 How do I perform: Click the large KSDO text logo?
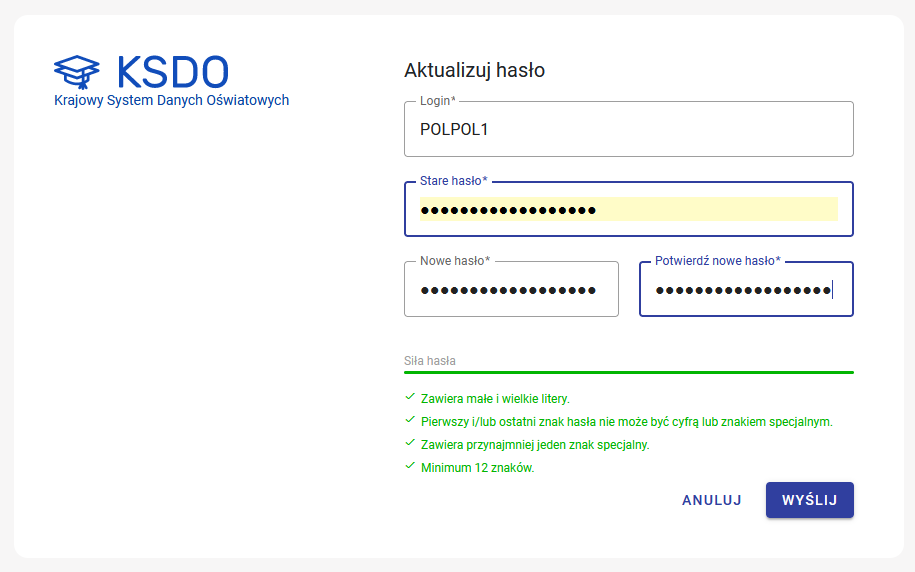point(172,71)
